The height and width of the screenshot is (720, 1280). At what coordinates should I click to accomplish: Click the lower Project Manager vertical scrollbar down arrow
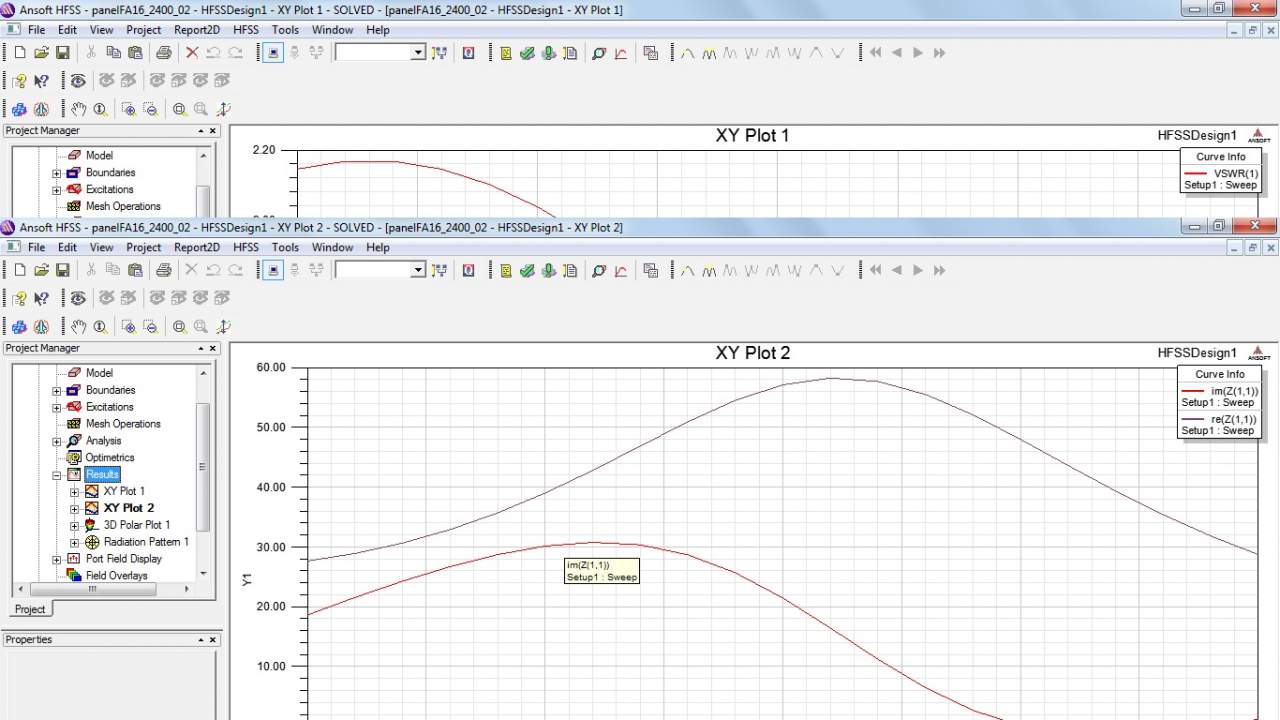tap(203, 574)
